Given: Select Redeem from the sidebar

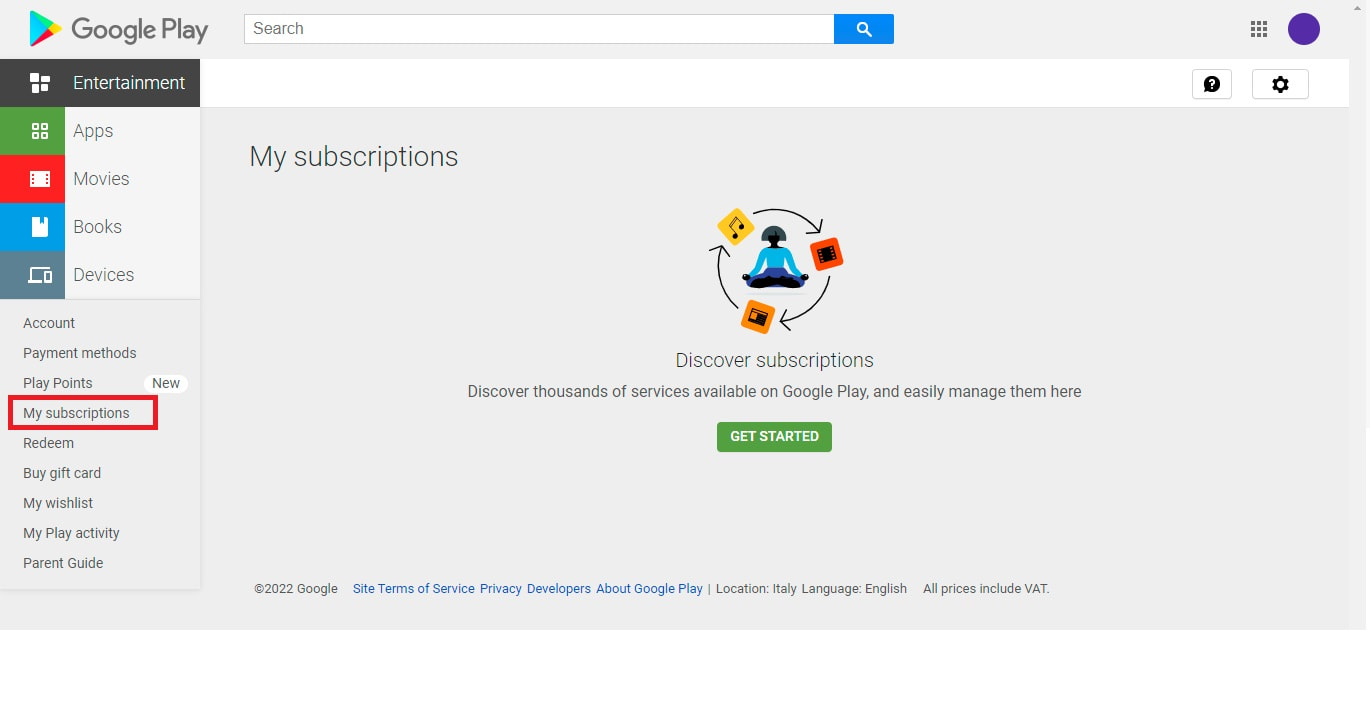Looking at the screenshot, I should pos(48,443).
